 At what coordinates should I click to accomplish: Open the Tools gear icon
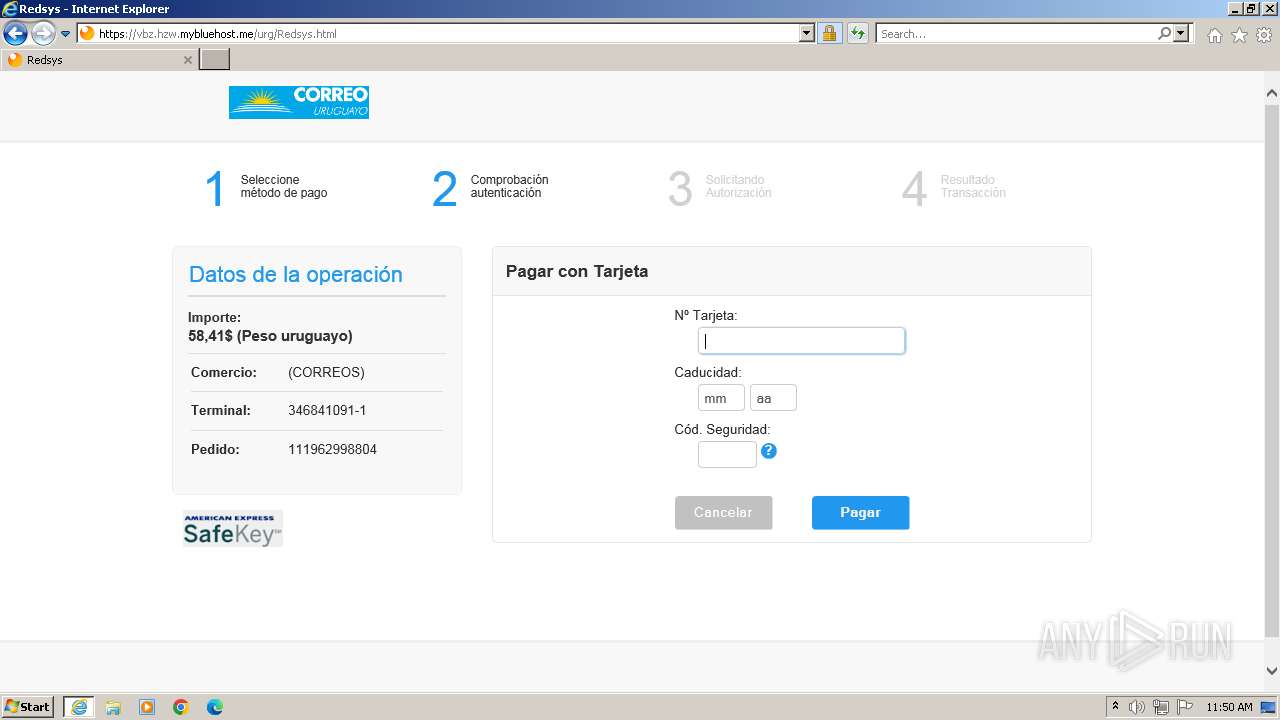coord(1264,35)
